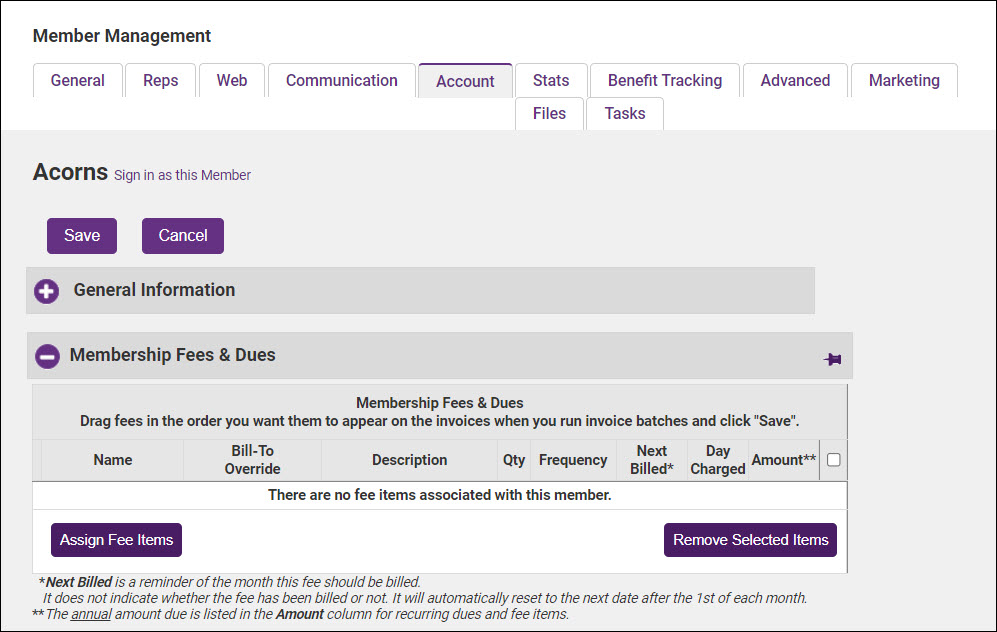This screenshot has height=632, width=997.
Task: Expand the General Information section
Action: [46, 291]
